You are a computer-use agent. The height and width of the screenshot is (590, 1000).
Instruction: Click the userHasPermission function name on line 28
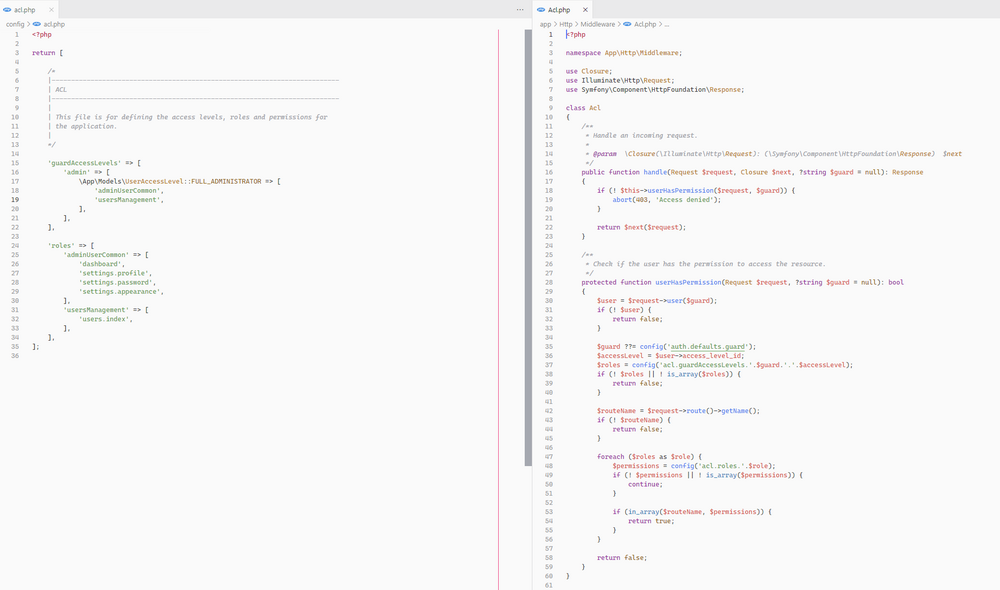coord(688,282)
